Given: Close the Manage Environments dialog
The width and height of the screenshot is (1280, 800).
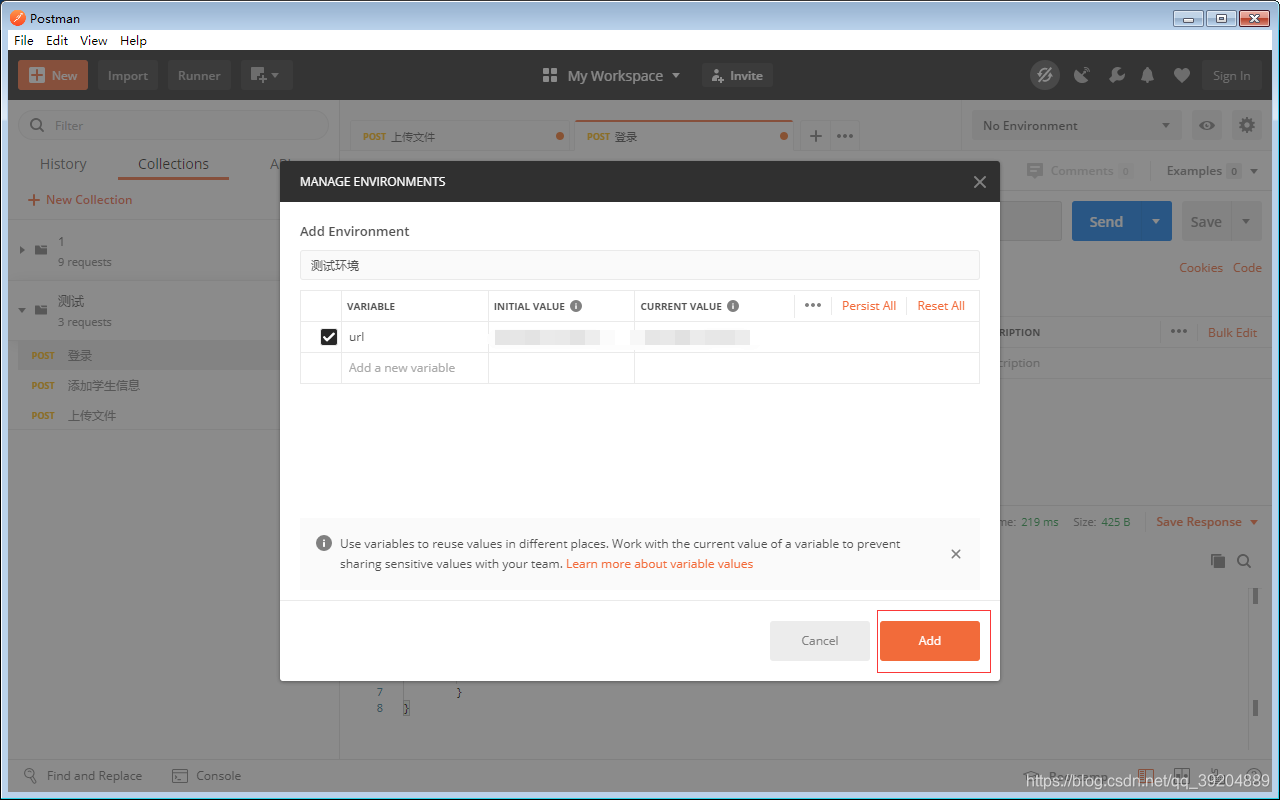Looking at the screenshot, I should click(x=979, y=182).
